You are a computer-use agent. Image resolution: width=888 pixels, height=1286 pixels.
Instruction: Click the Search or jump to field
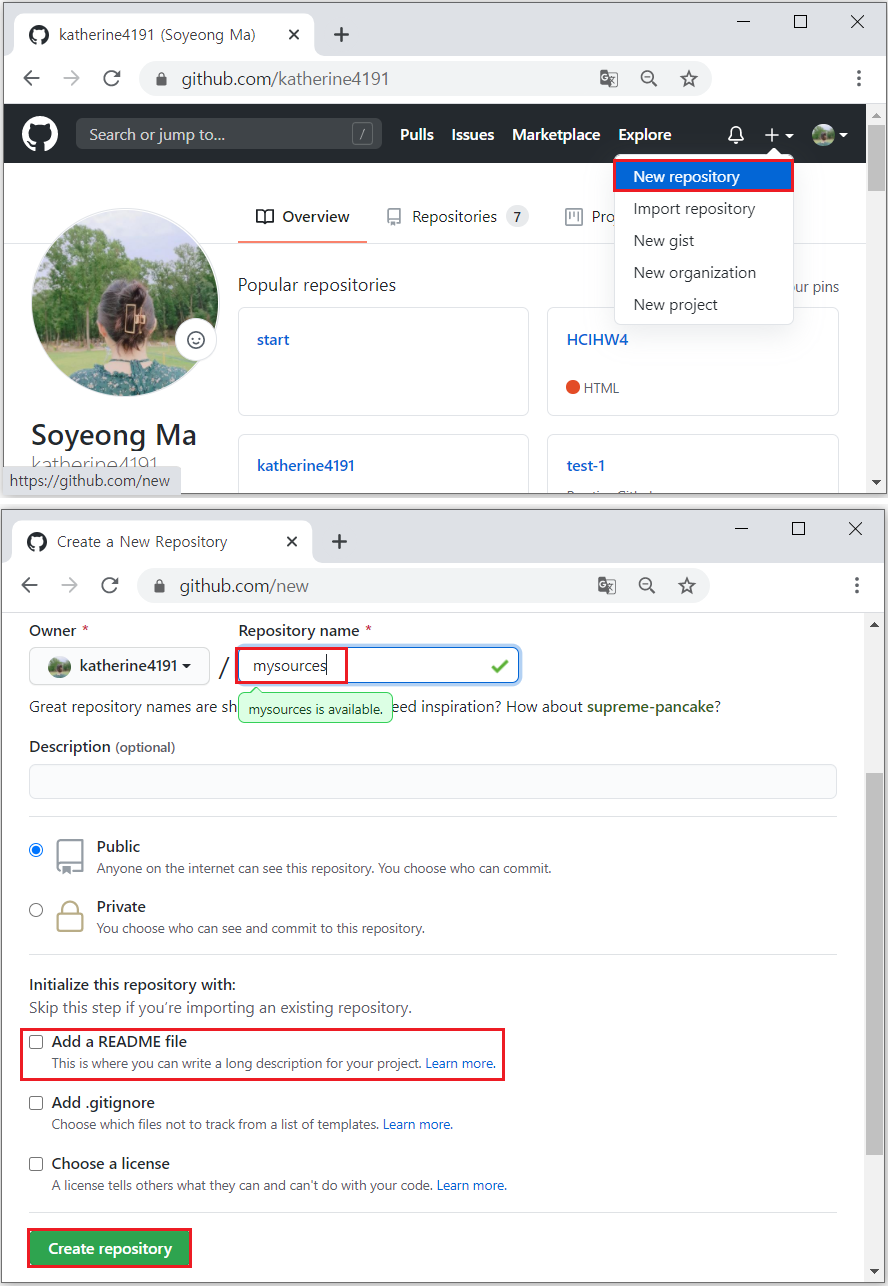[229, 134]
